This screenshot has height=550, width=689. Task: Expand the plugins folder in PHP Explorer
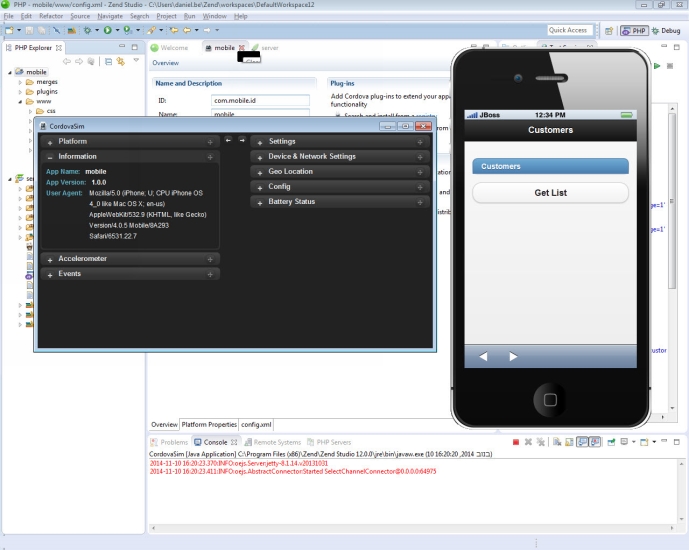pos(20,91)
